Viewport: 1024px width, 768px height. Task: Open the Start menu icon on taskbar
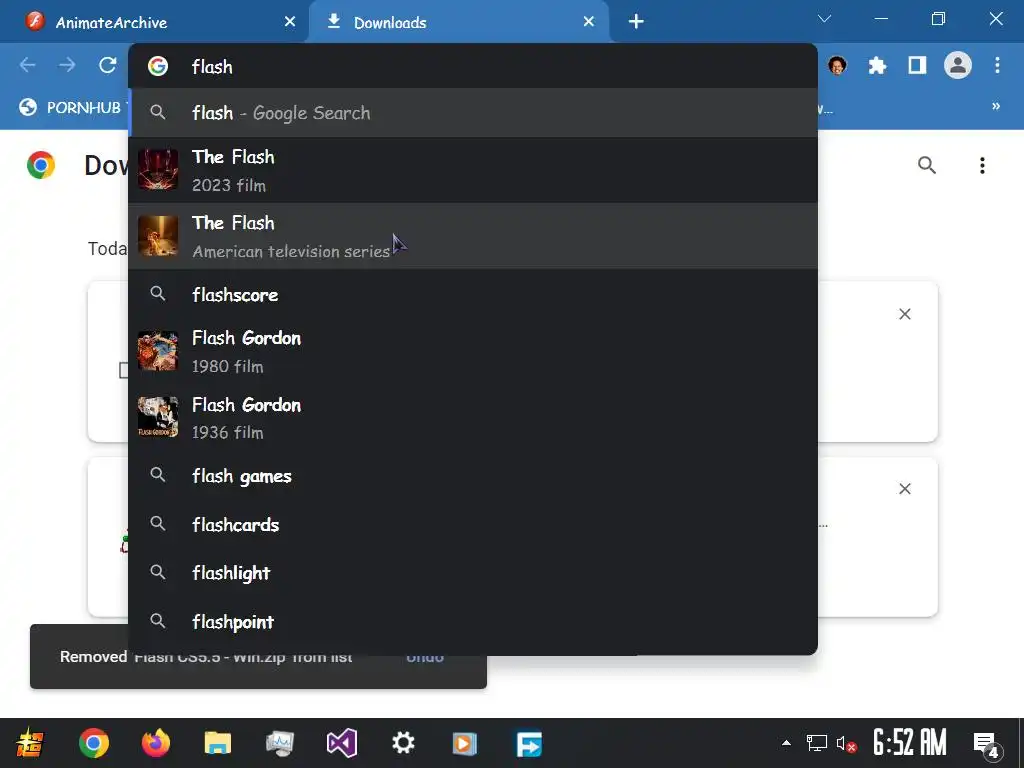point(29,743)
